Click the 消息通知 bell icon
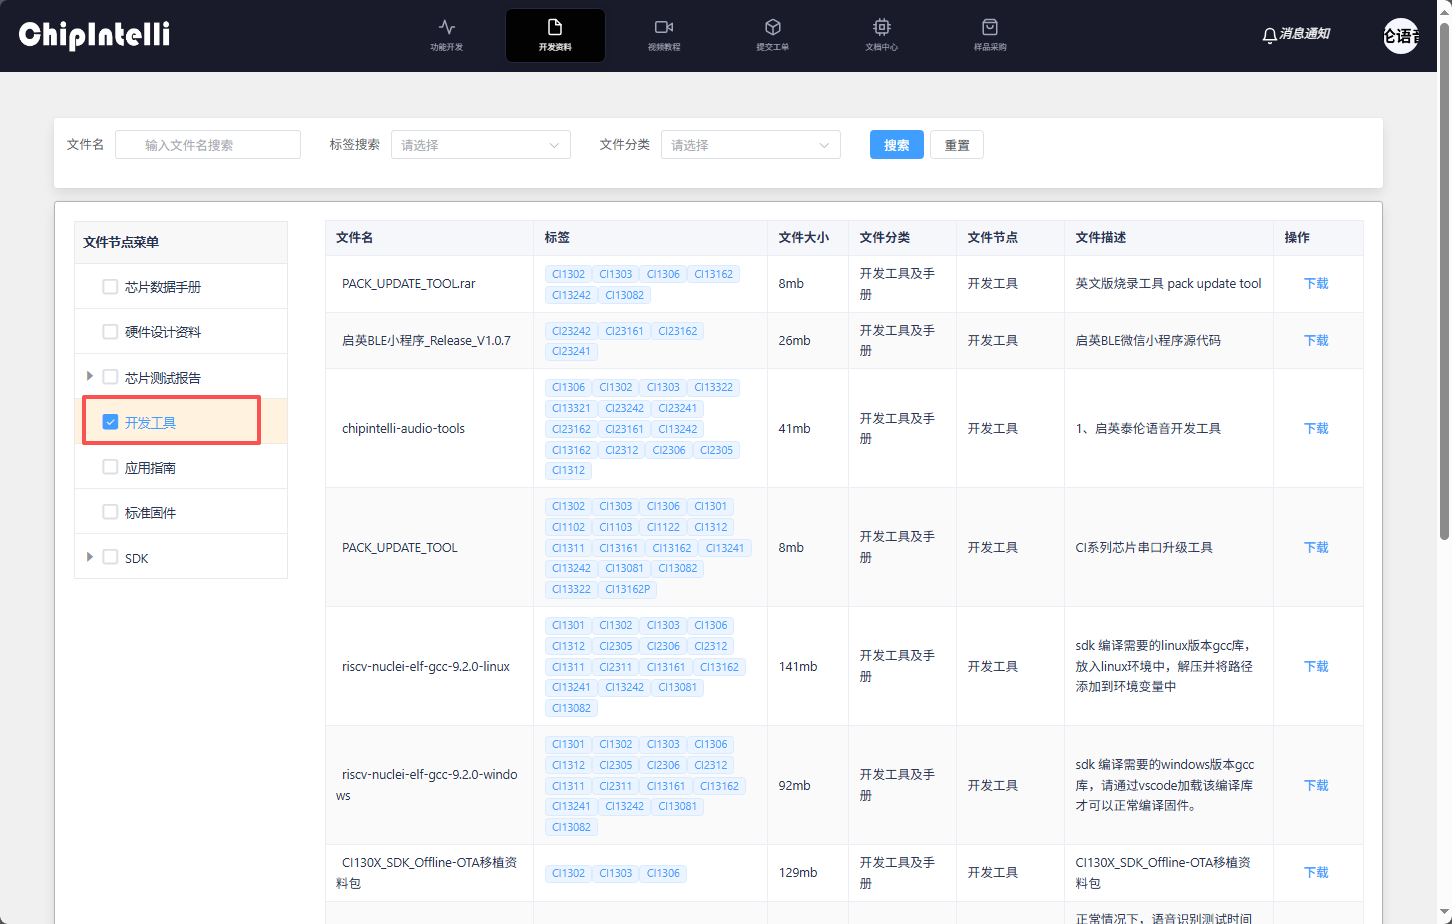 1269,35
